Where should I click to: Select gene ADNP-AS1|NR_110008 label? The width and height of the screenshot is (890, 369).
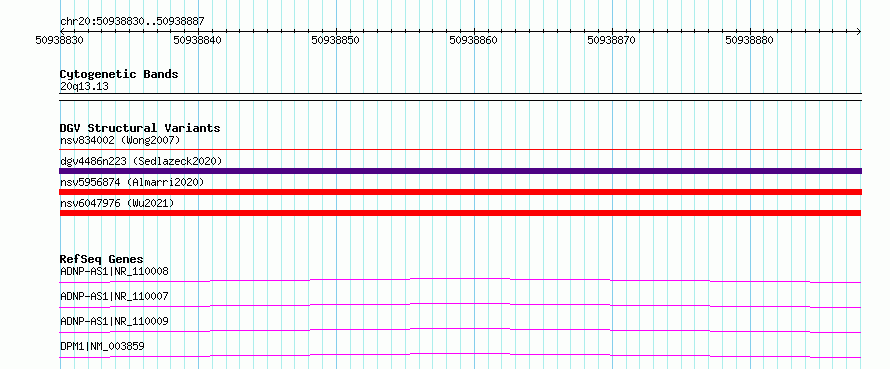114,271
